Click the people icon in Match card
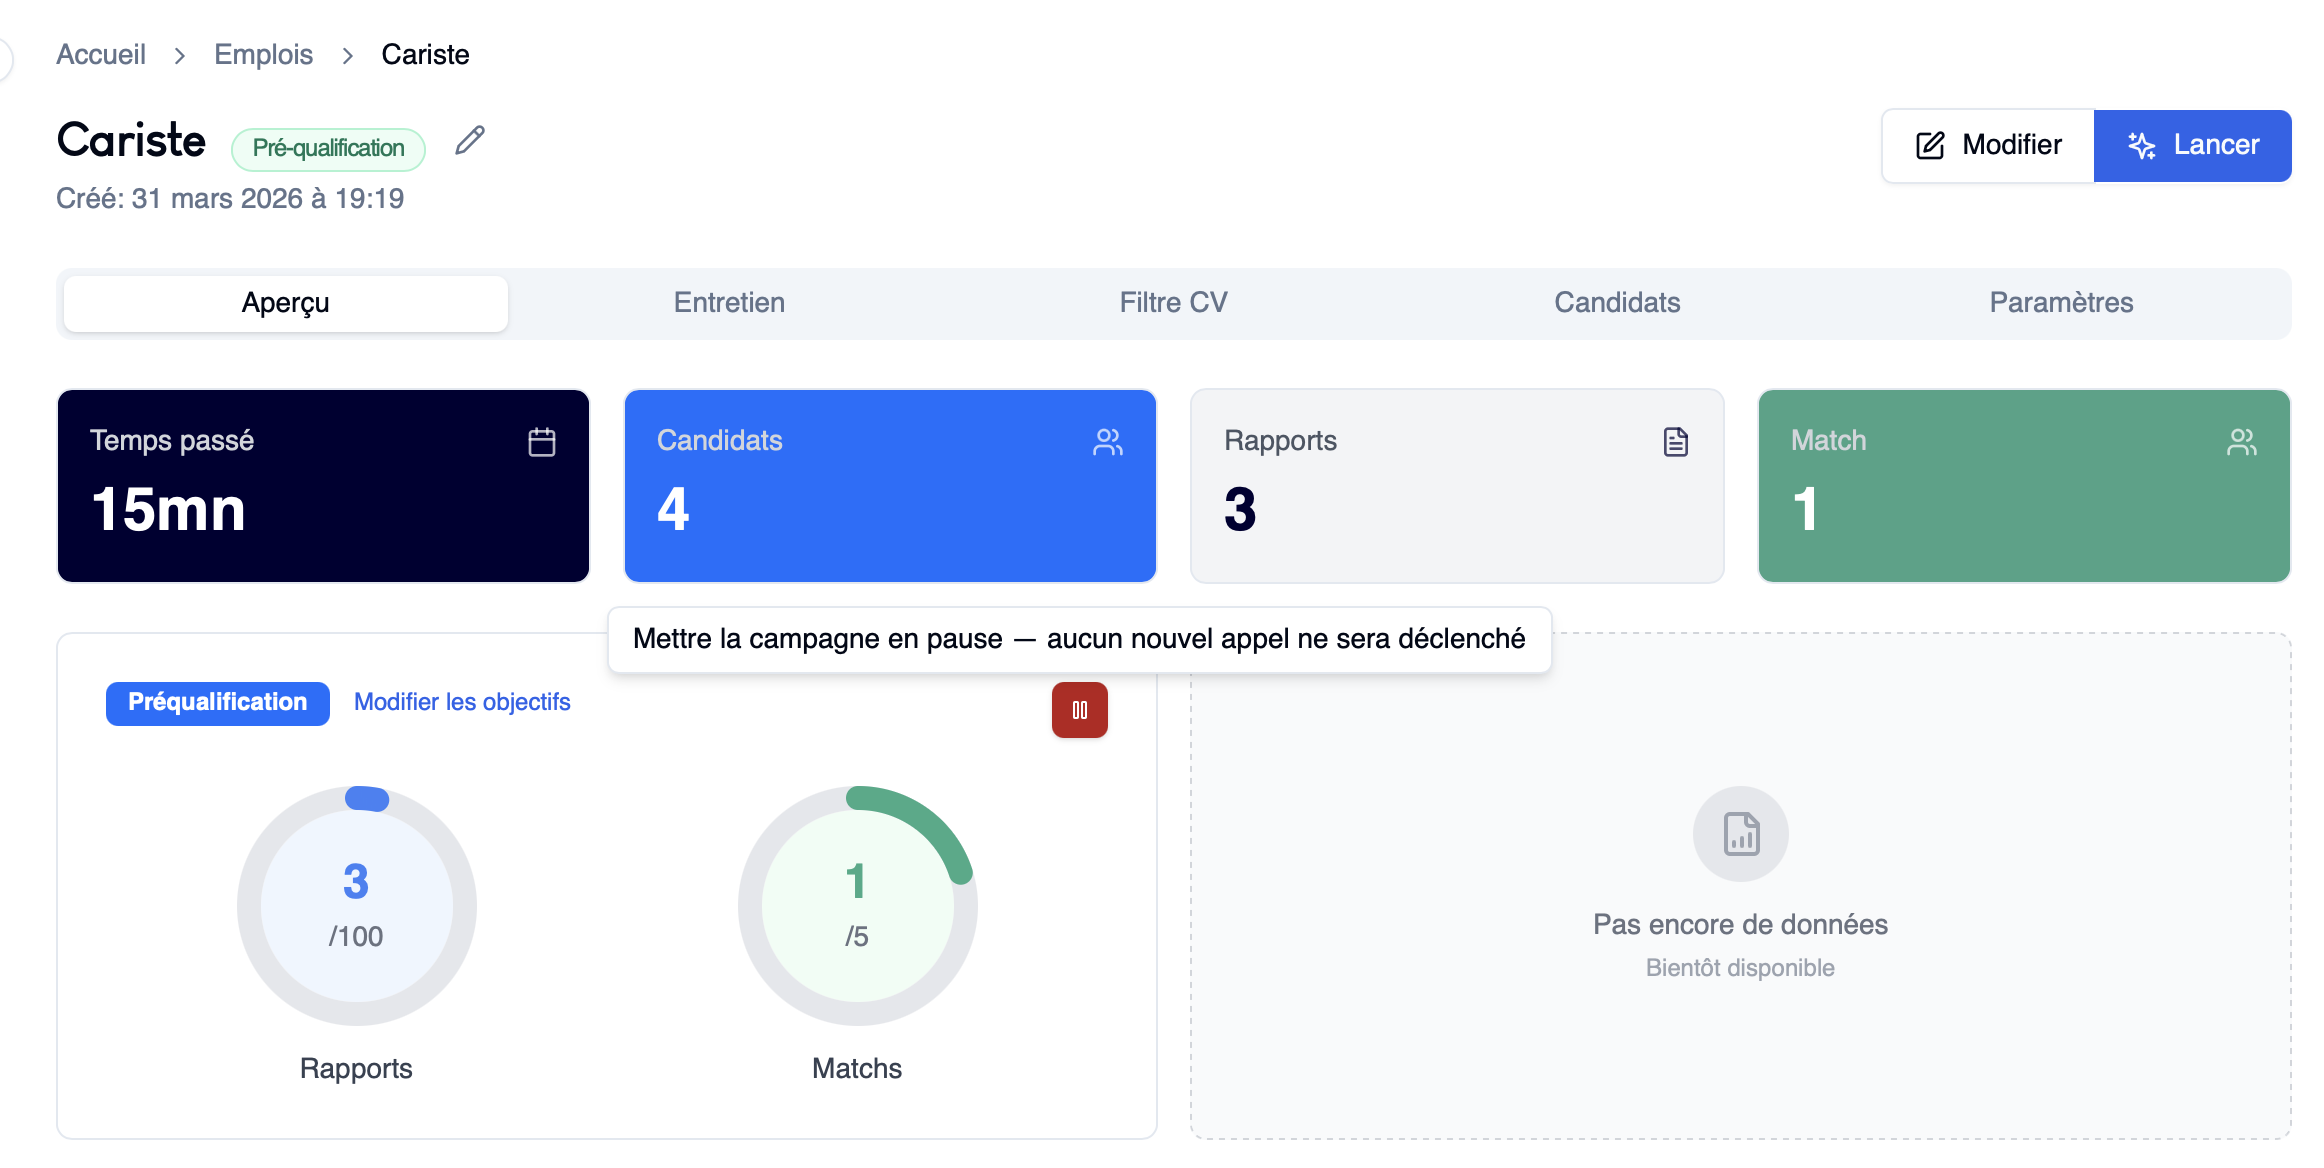 2242,442
